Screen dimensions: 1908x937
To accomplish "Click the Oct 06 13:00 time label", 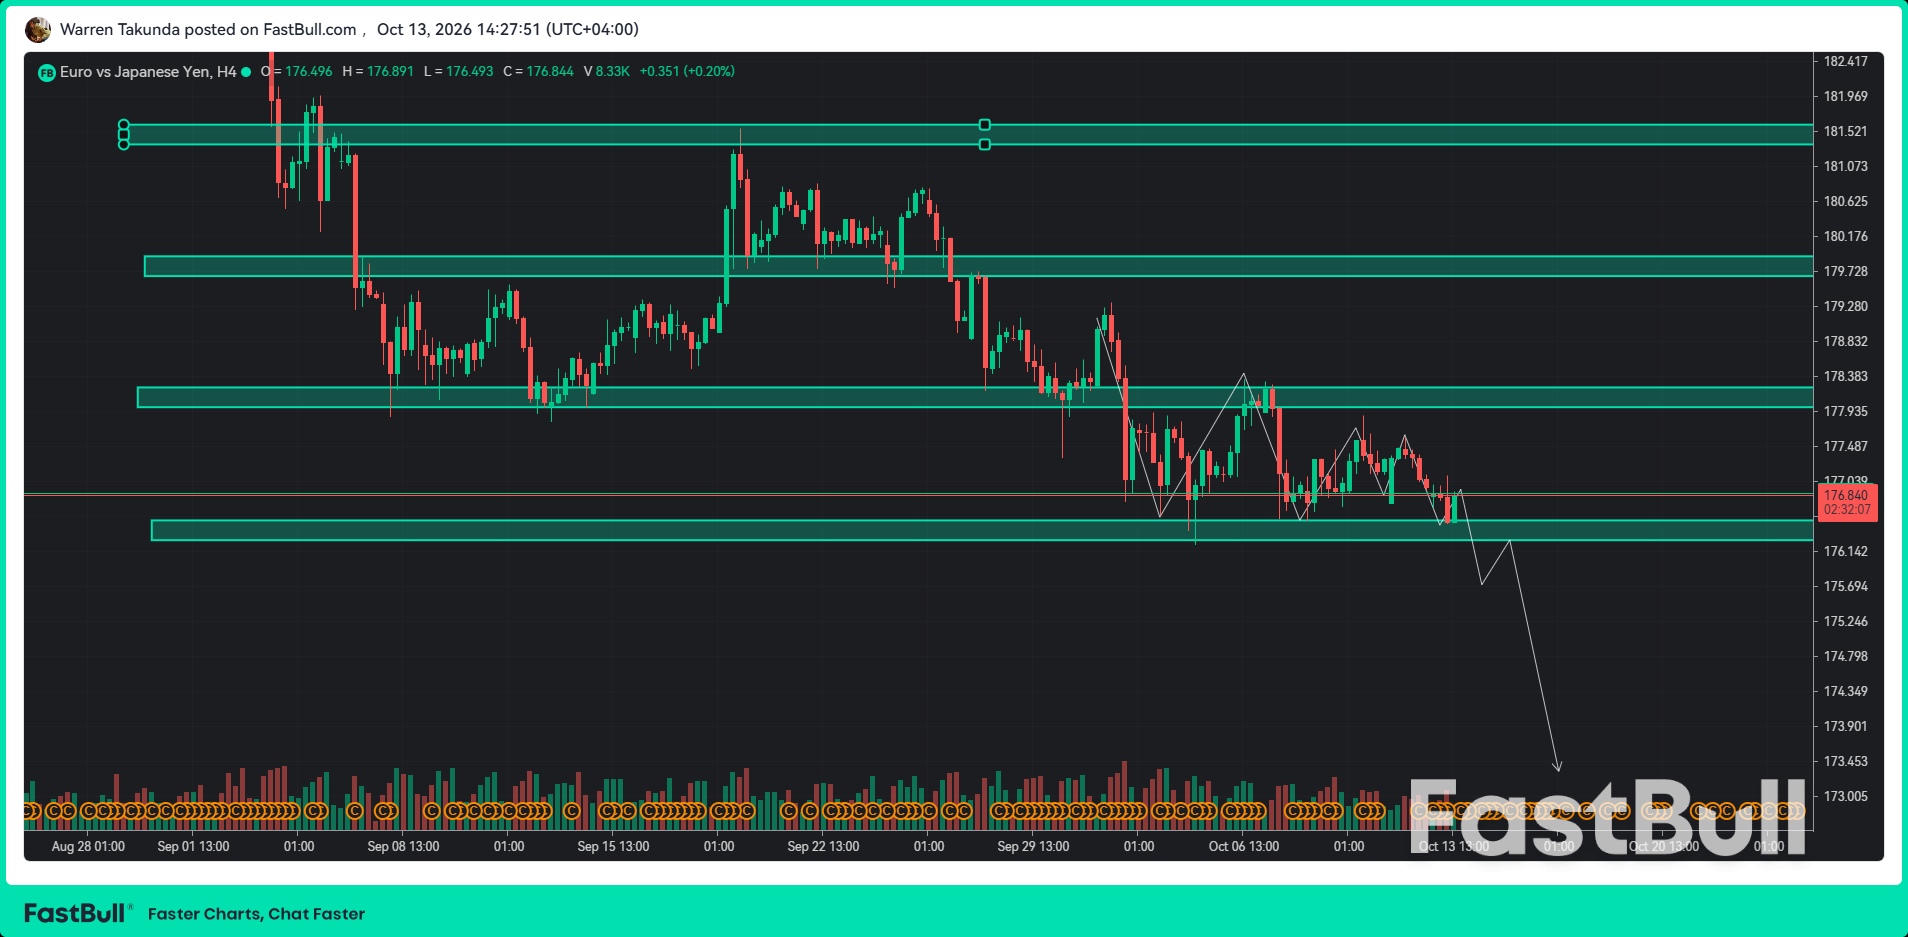I will click(x=1244, y=847).
